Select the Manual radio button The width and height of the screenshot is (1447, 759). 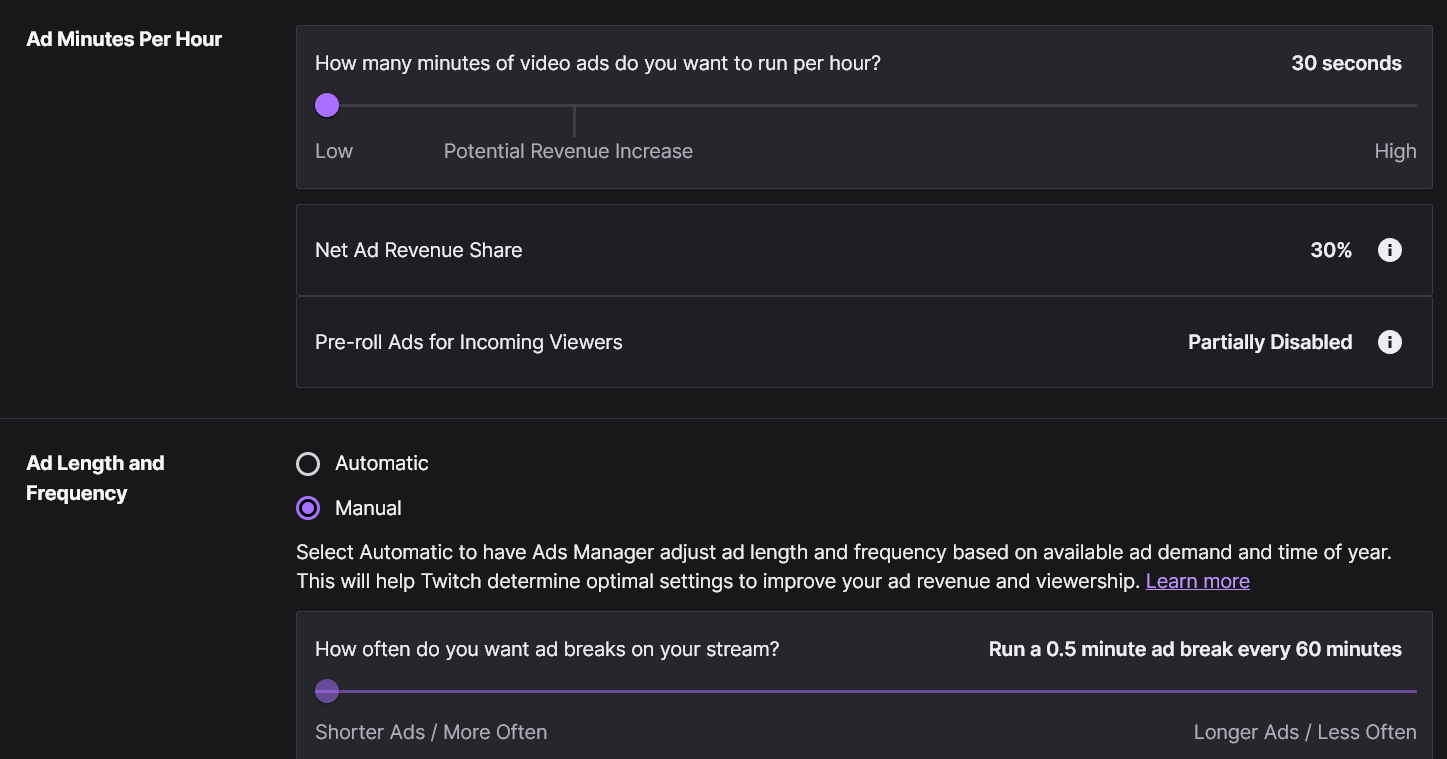(x=308, y=508)
